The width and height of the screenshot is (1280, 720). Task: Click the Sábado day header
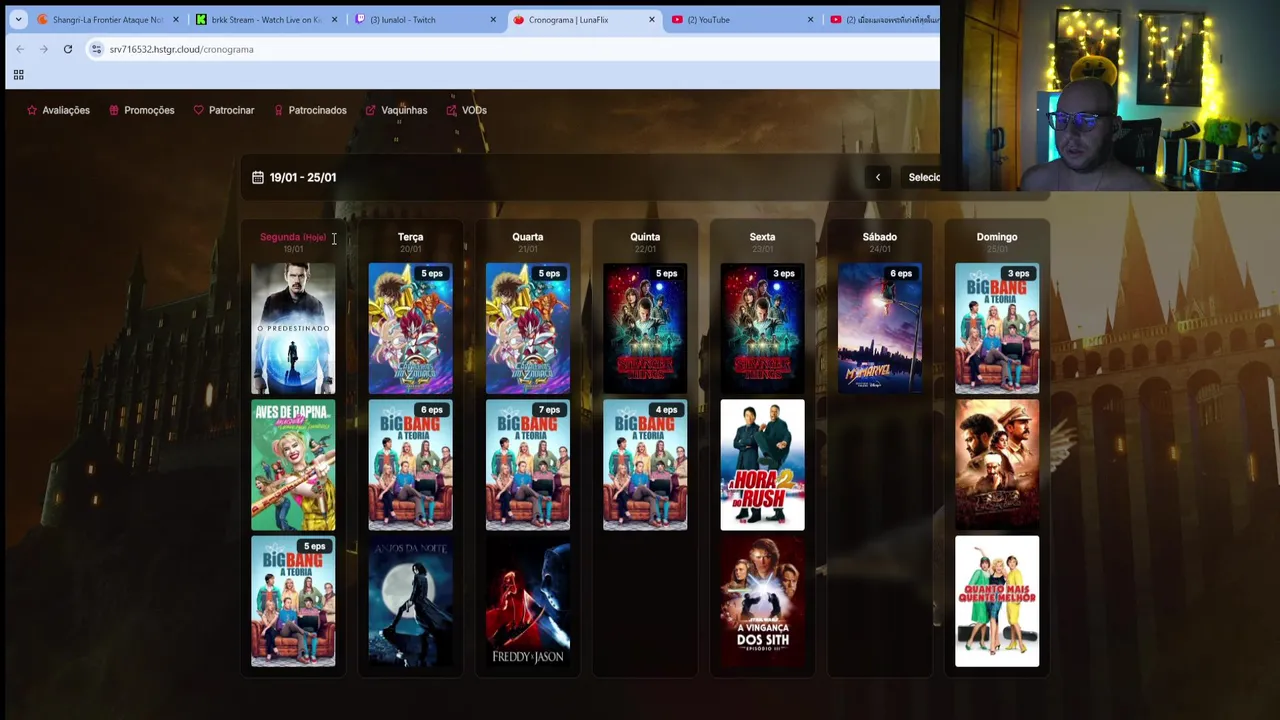click(x=880, y=237)
